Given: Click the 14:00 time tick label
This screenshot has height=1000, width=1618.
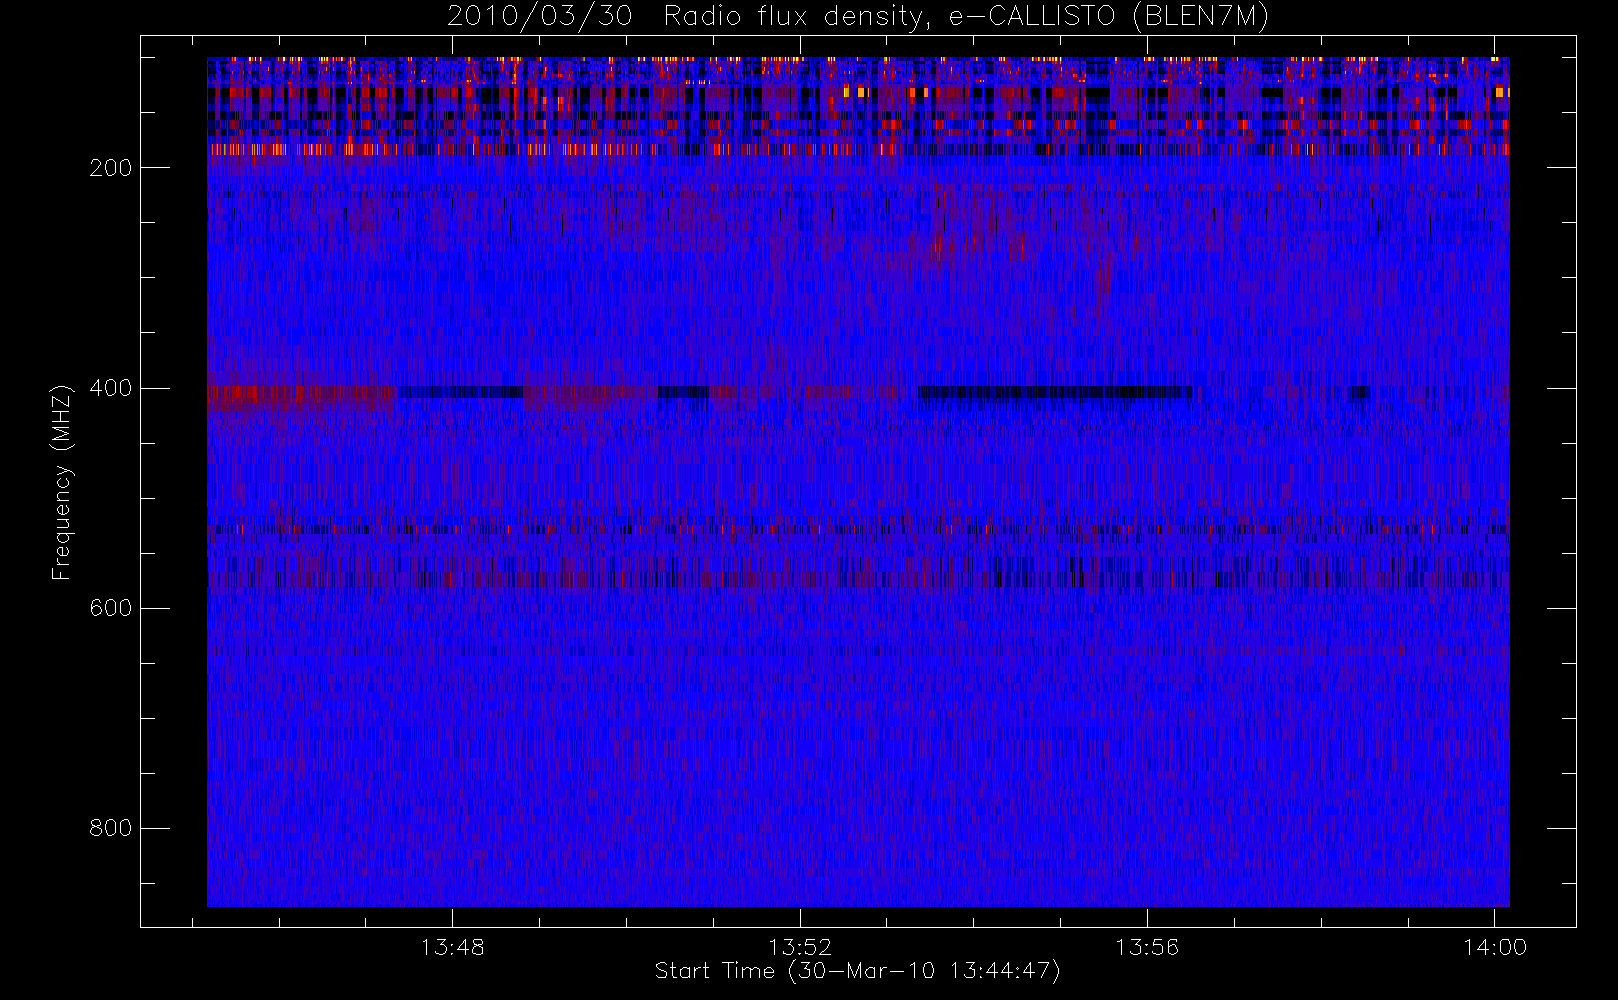Looking at the screenshot, I should tap(1495, 947).
